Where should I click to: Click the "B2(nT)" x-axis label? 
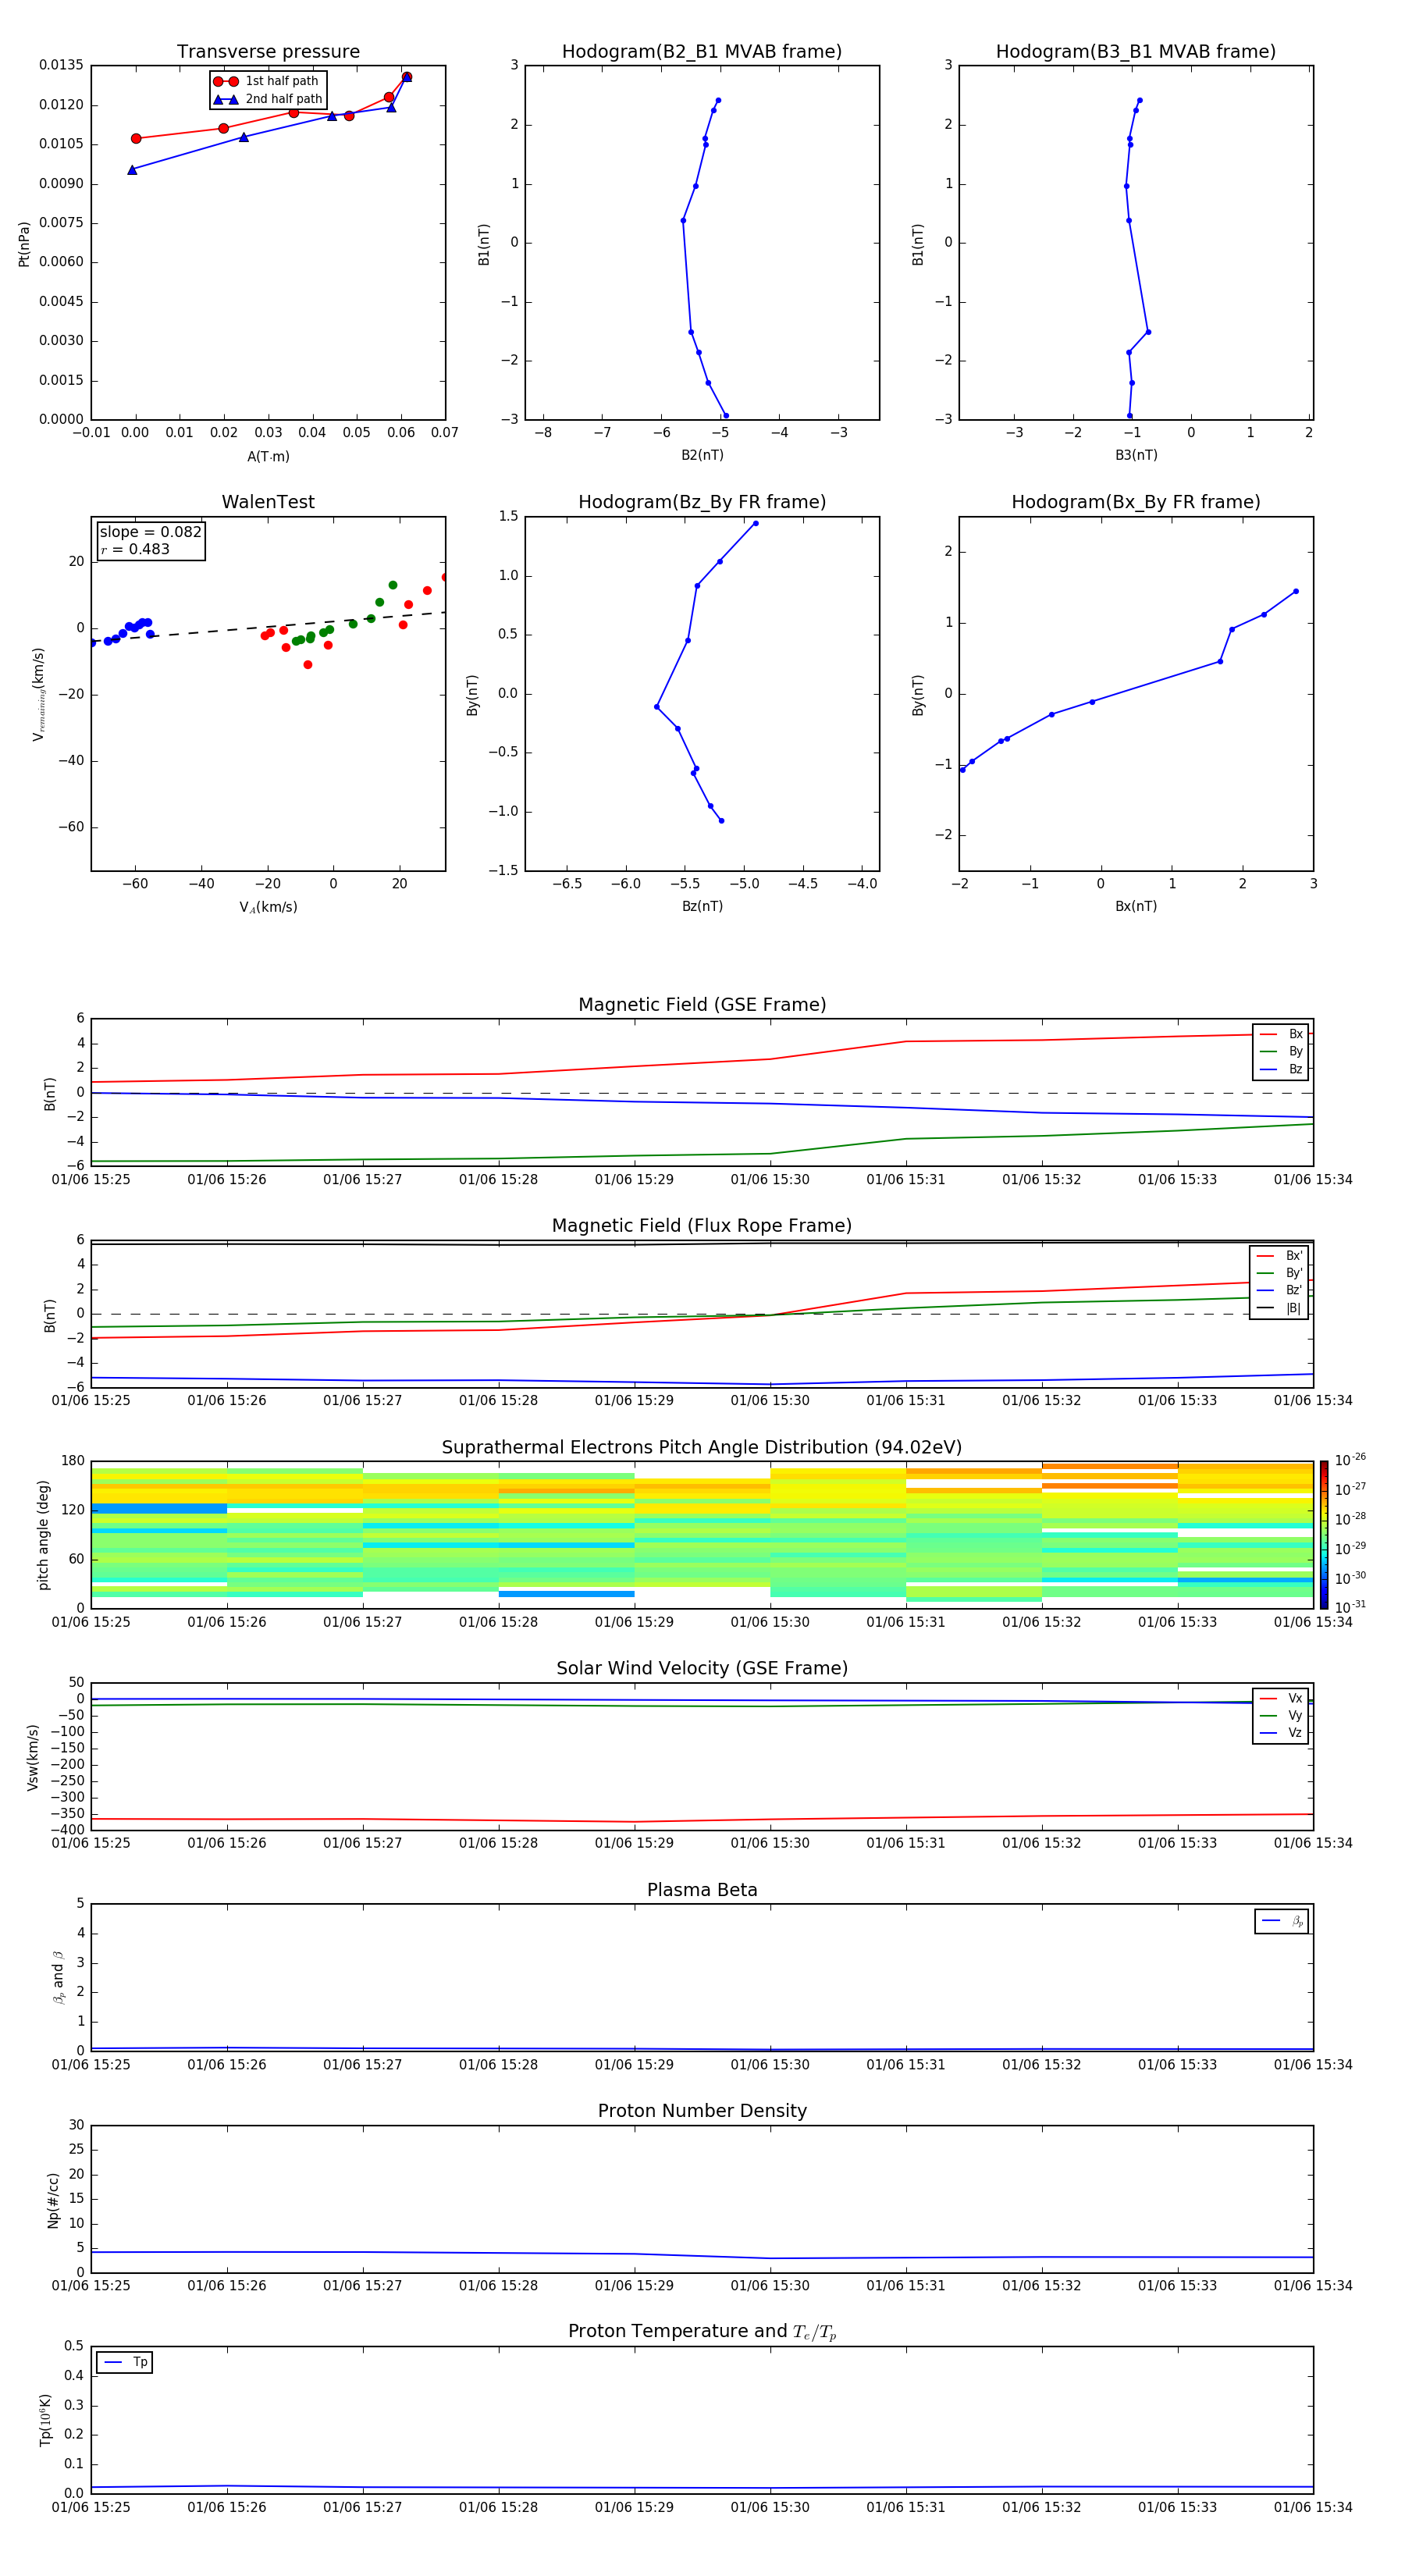click(702, 455)
